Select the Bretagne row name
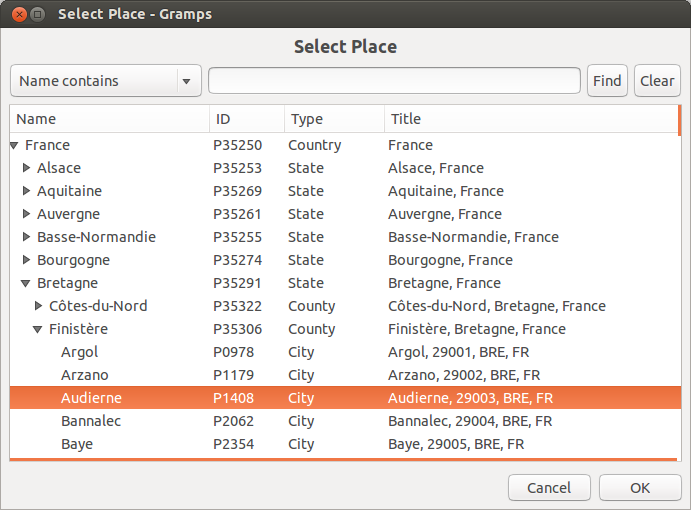This screenshot has height=510, width=691. point(67,283)
